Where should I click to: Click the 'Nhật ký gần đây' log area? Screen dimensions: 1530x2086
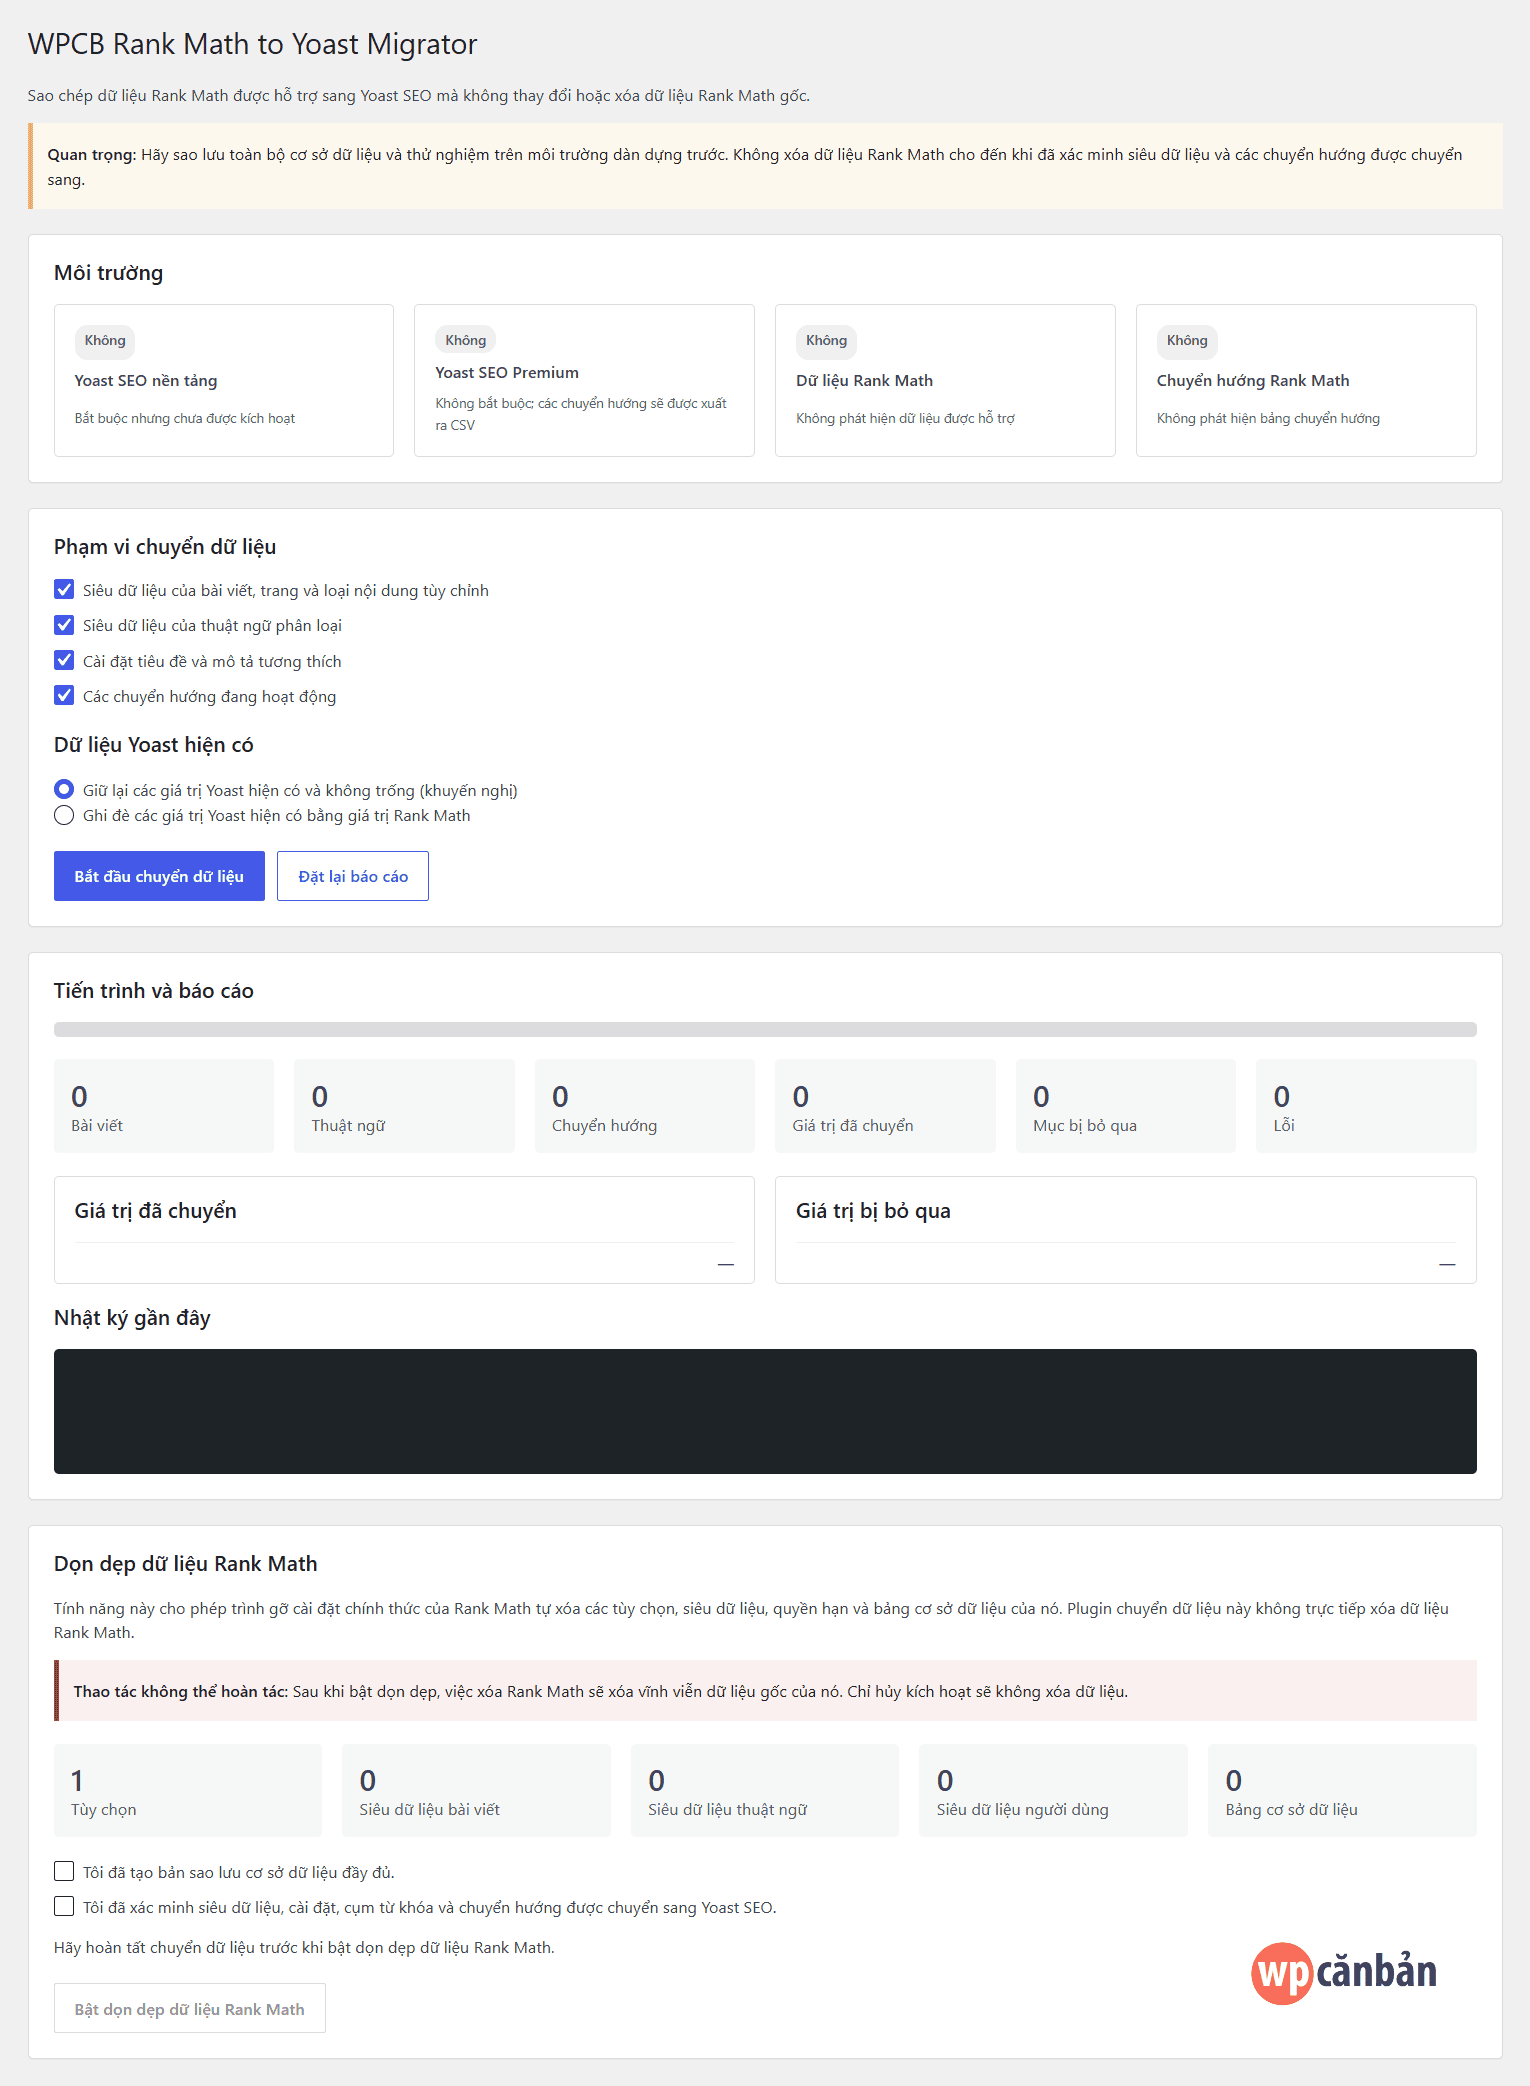click(x=765, y=1411)
